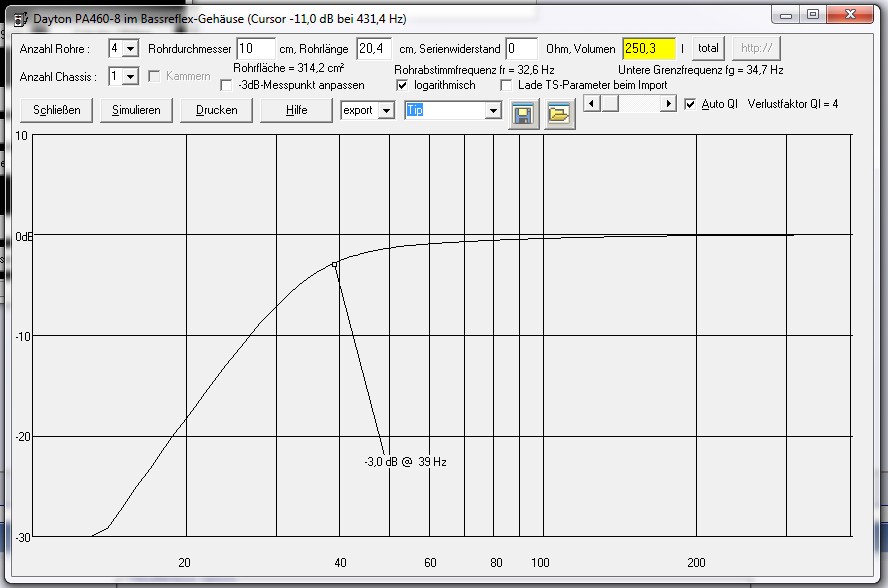Click the Ql slider left arrow
This screenshot has height=588, width=888.
pyautogui.click(x=591, y=104)
